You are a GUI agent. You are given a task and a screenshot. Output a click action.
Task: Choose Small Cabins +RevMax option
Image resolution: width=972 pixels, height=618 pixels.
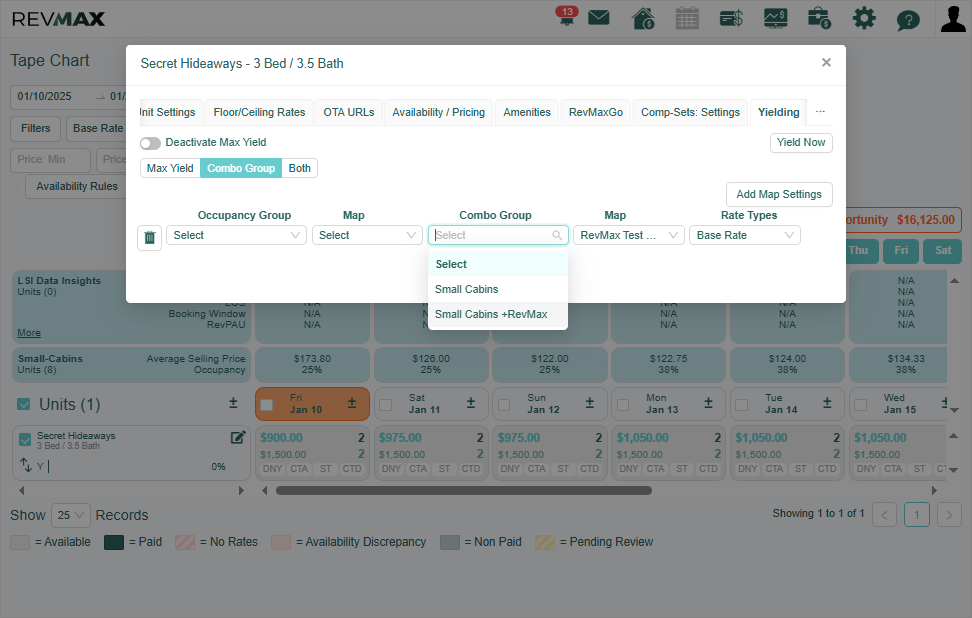pyautogui.click(x=498, y=314)
